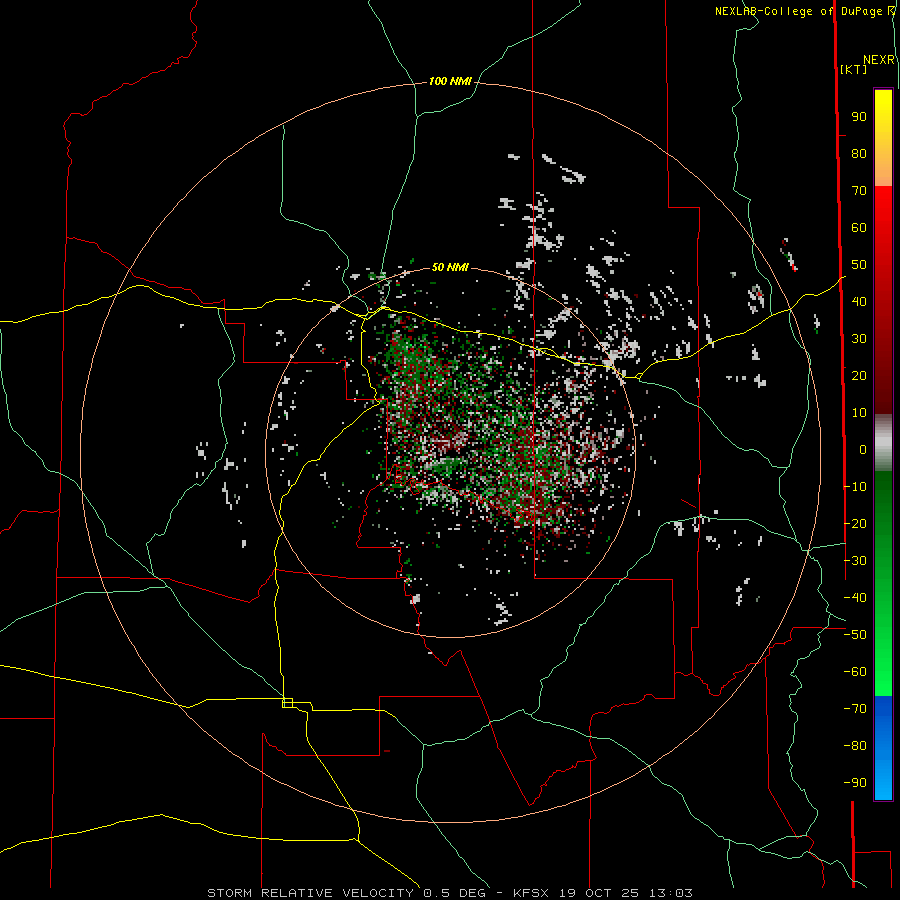Viewport: 900px width, 900px height.
Task: Click the 0.5 DEG elevation text
Action: [x=454, y=893]
